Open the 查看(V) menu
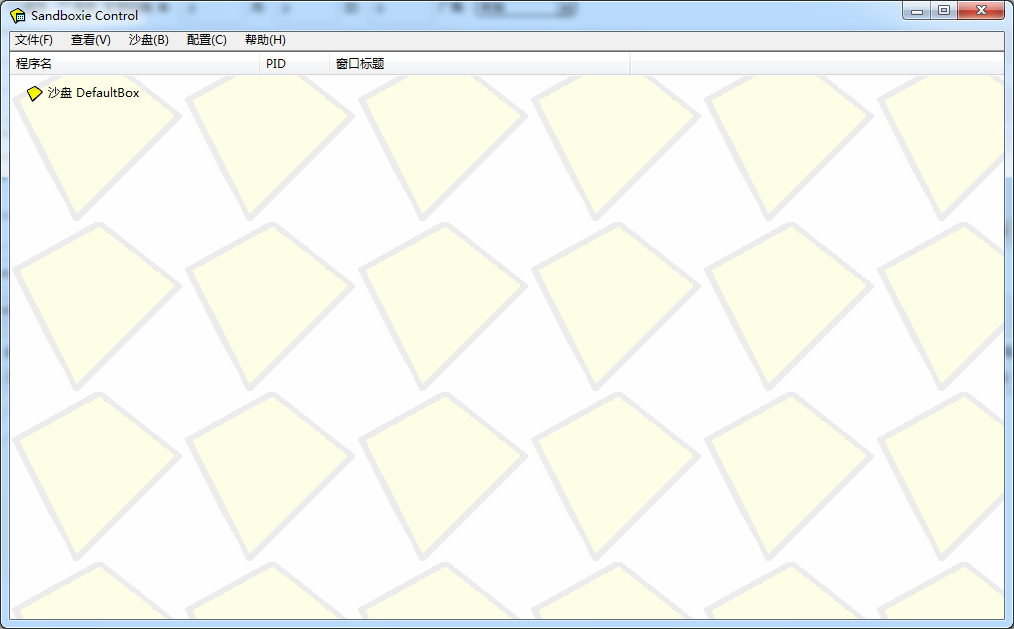Viewport: 1014px width, 629px height. pyautogui.click(x=91, y=40)
